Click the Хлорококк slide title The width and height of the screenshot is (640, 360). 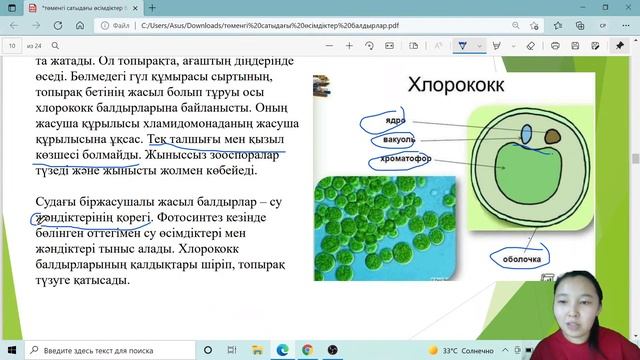click(x=456, y=85)
